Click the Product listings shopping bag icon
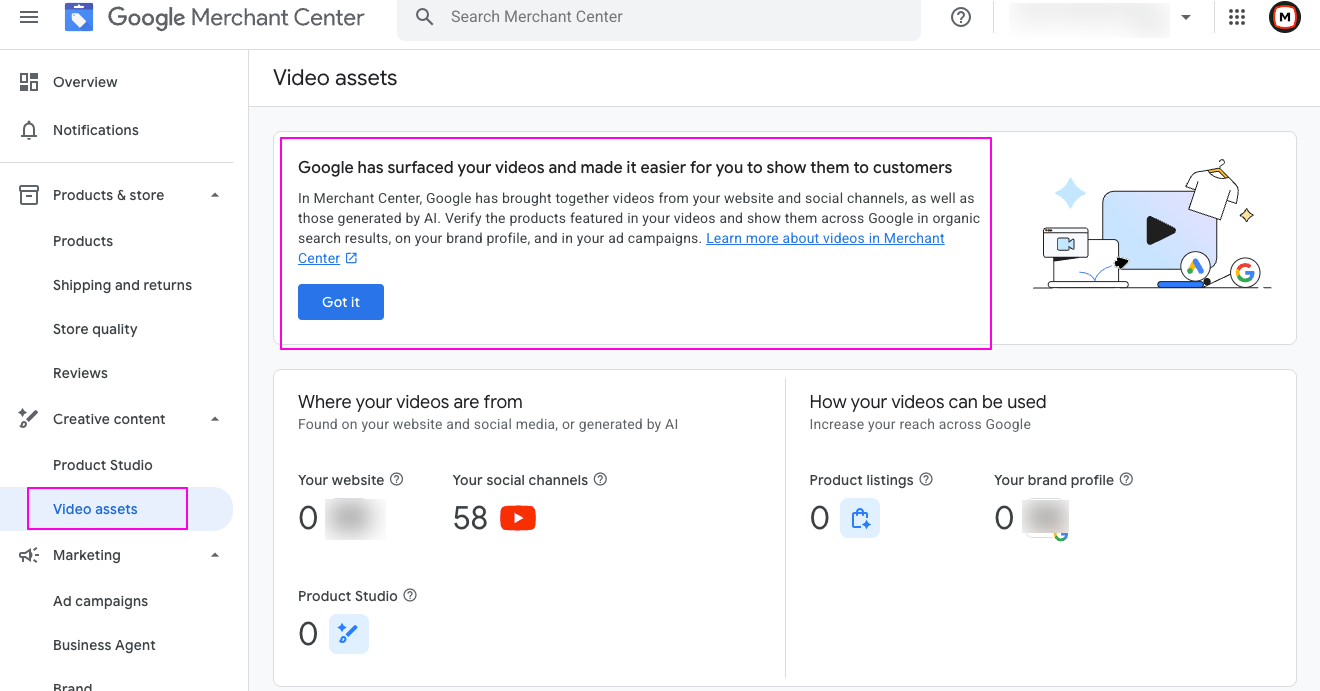Screen dimensions: 1320x691 click(x=860, y=518)
